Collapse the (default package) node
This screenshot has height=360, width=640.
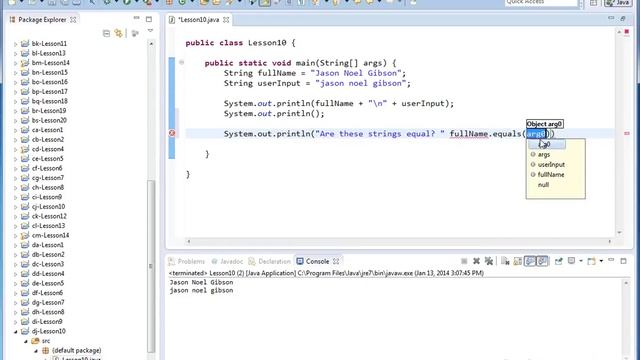[x=36, y=351]
